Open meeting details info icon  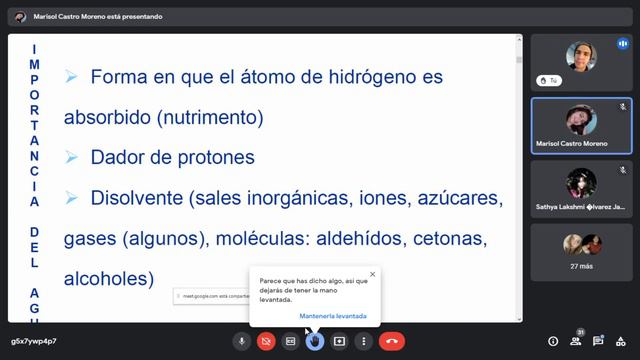(553, 341)
